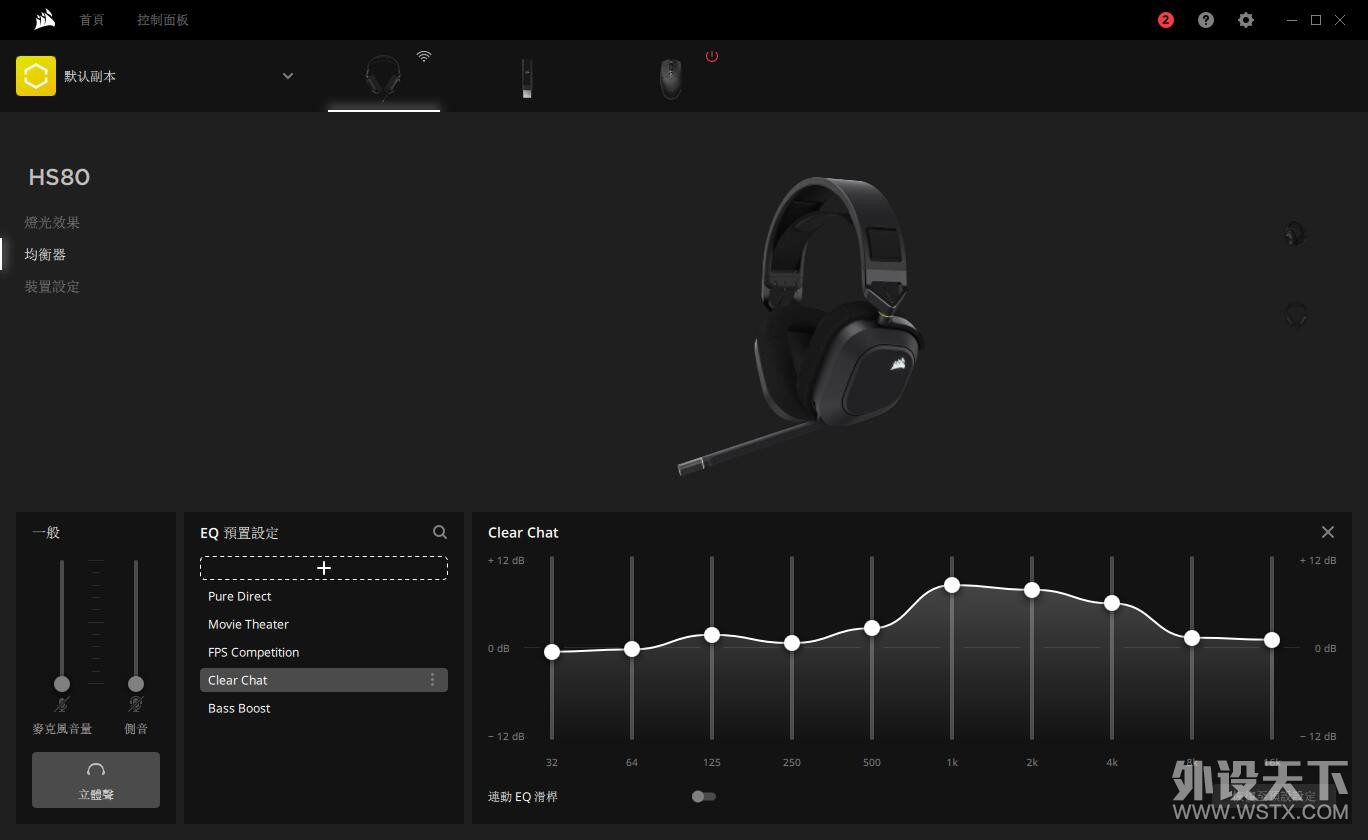
Task: Select the Clear Chat preset
Action: [324, 680]
